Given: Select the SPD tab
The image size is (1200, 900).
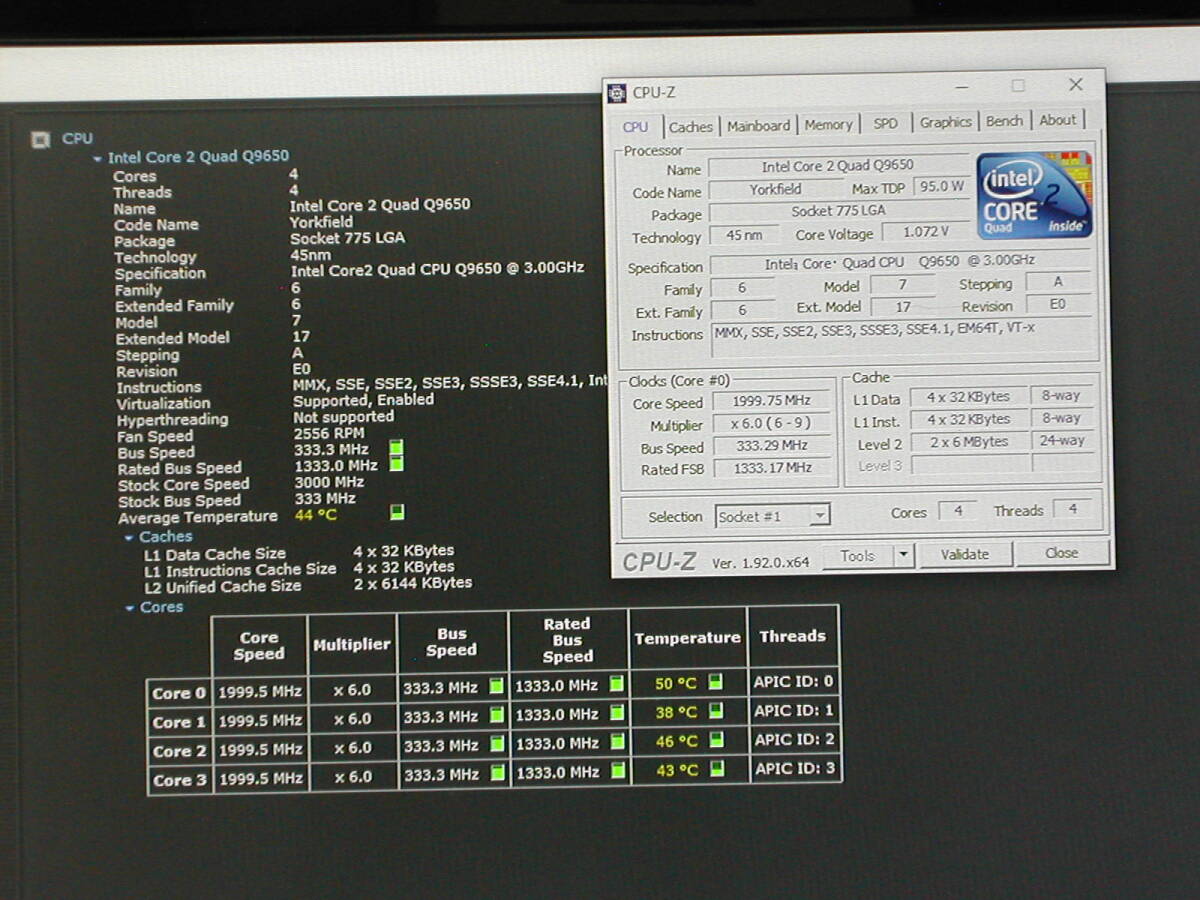Looking at the screenshot, I should coord(885,124).
